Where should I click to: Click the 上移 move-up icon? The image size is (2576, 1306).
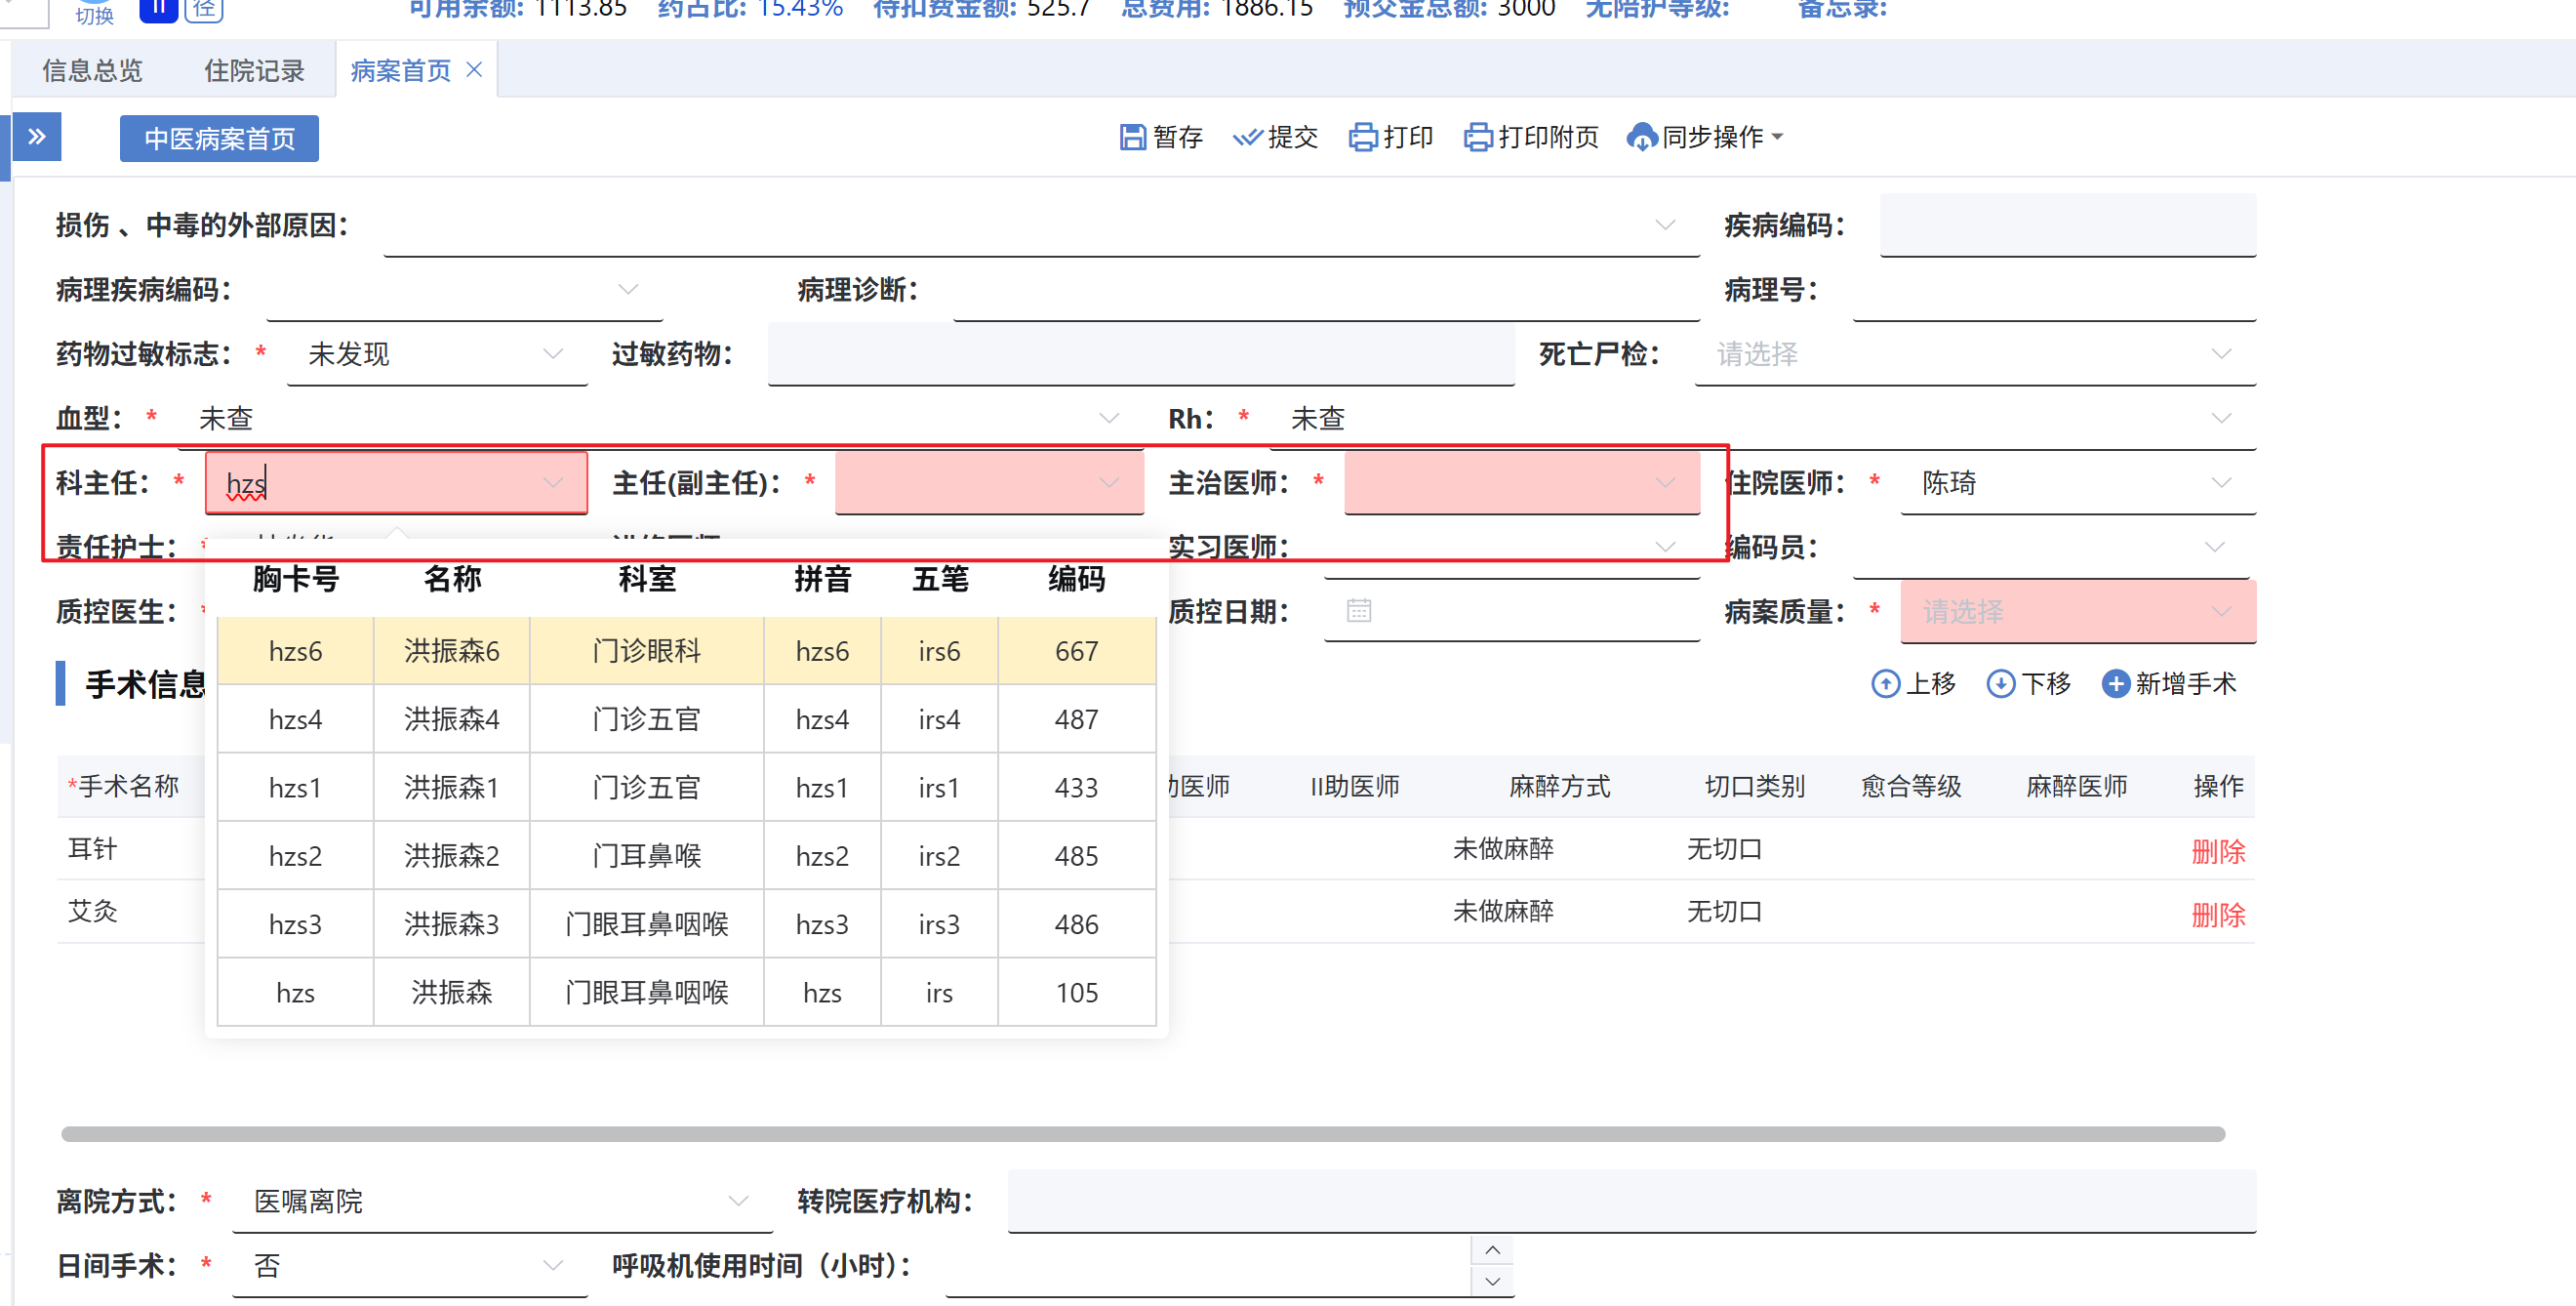(x=1885, y=684)
